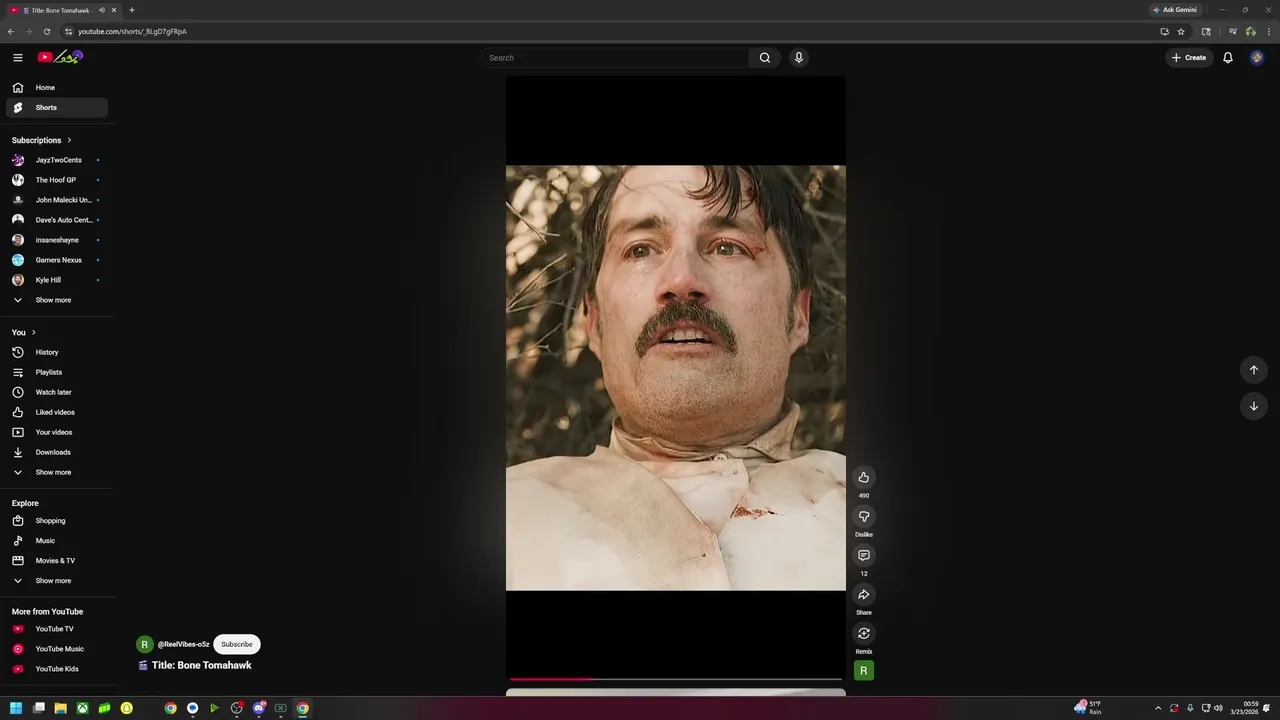This screenshot has width=1280, height=720.
Task: Open a new browser tab
Action: point(131,10)
